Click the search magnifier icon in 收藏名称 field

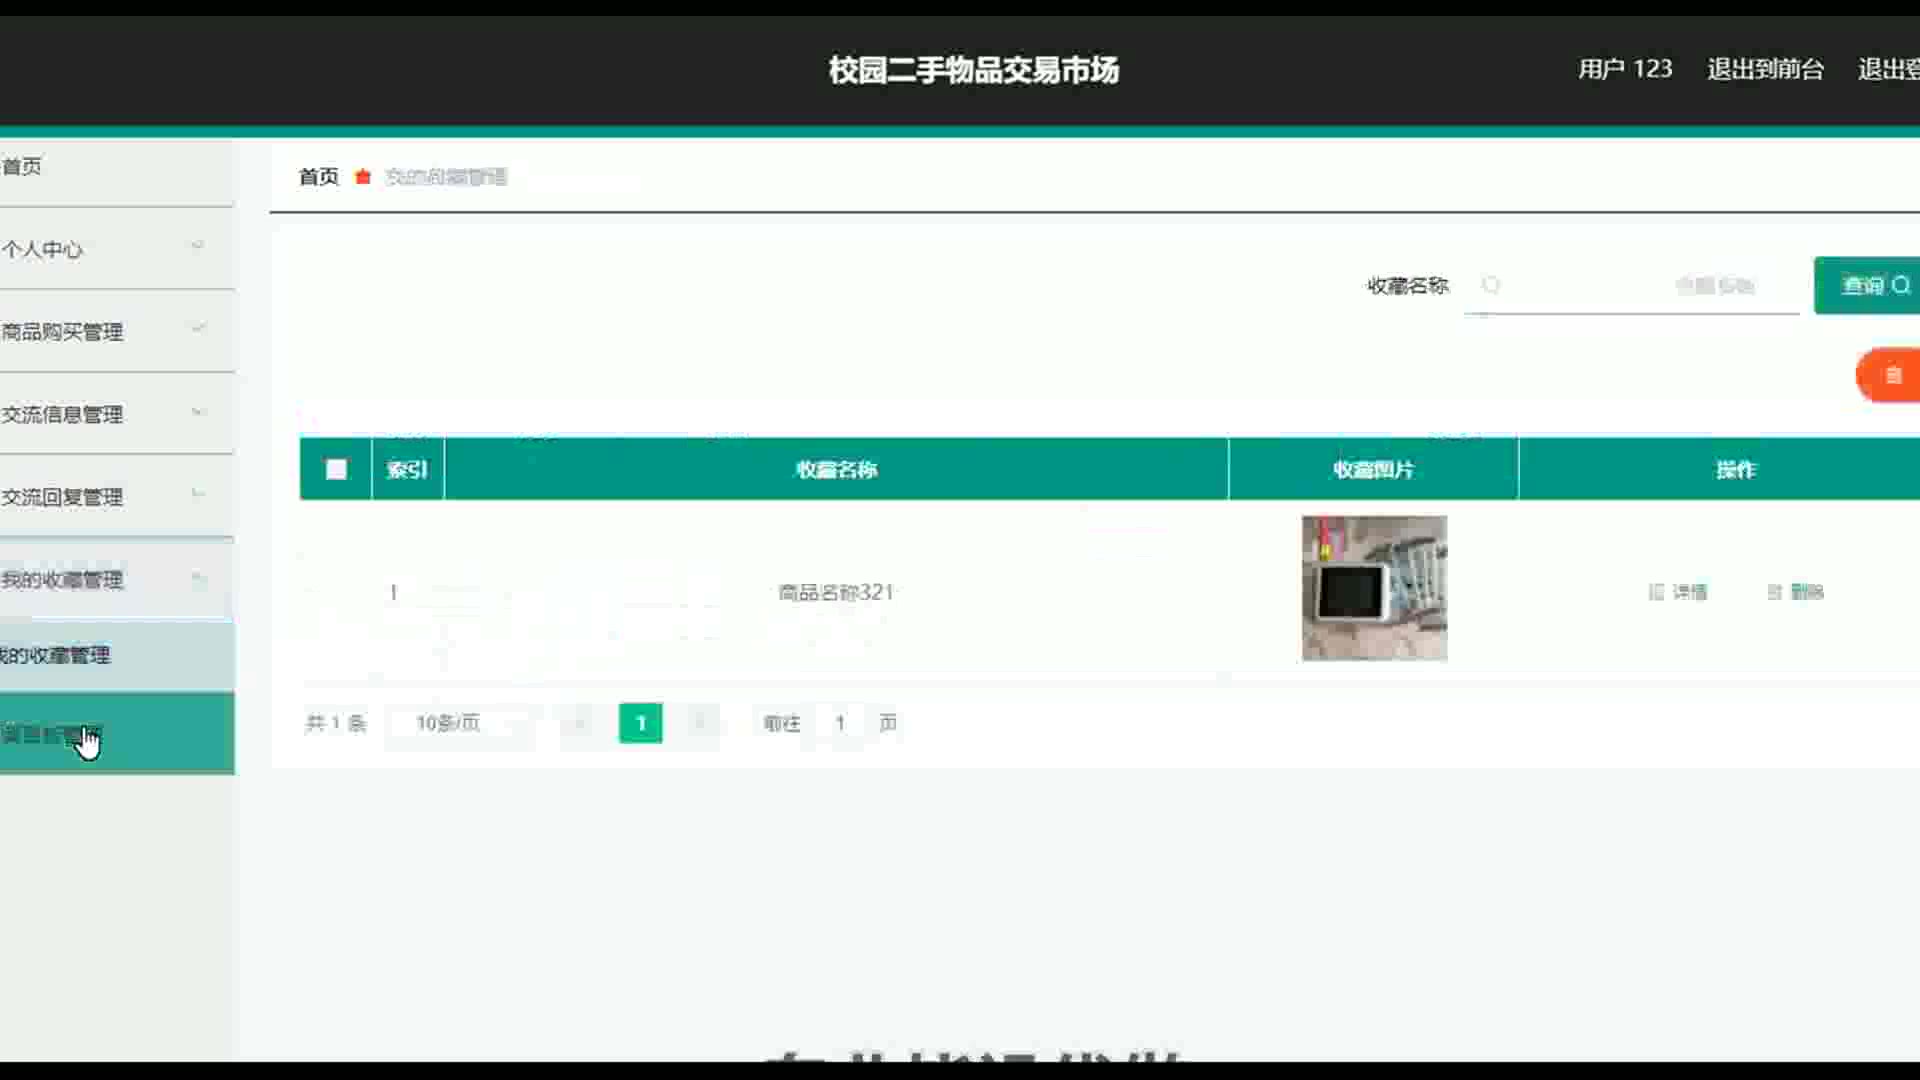(1491, 285)
